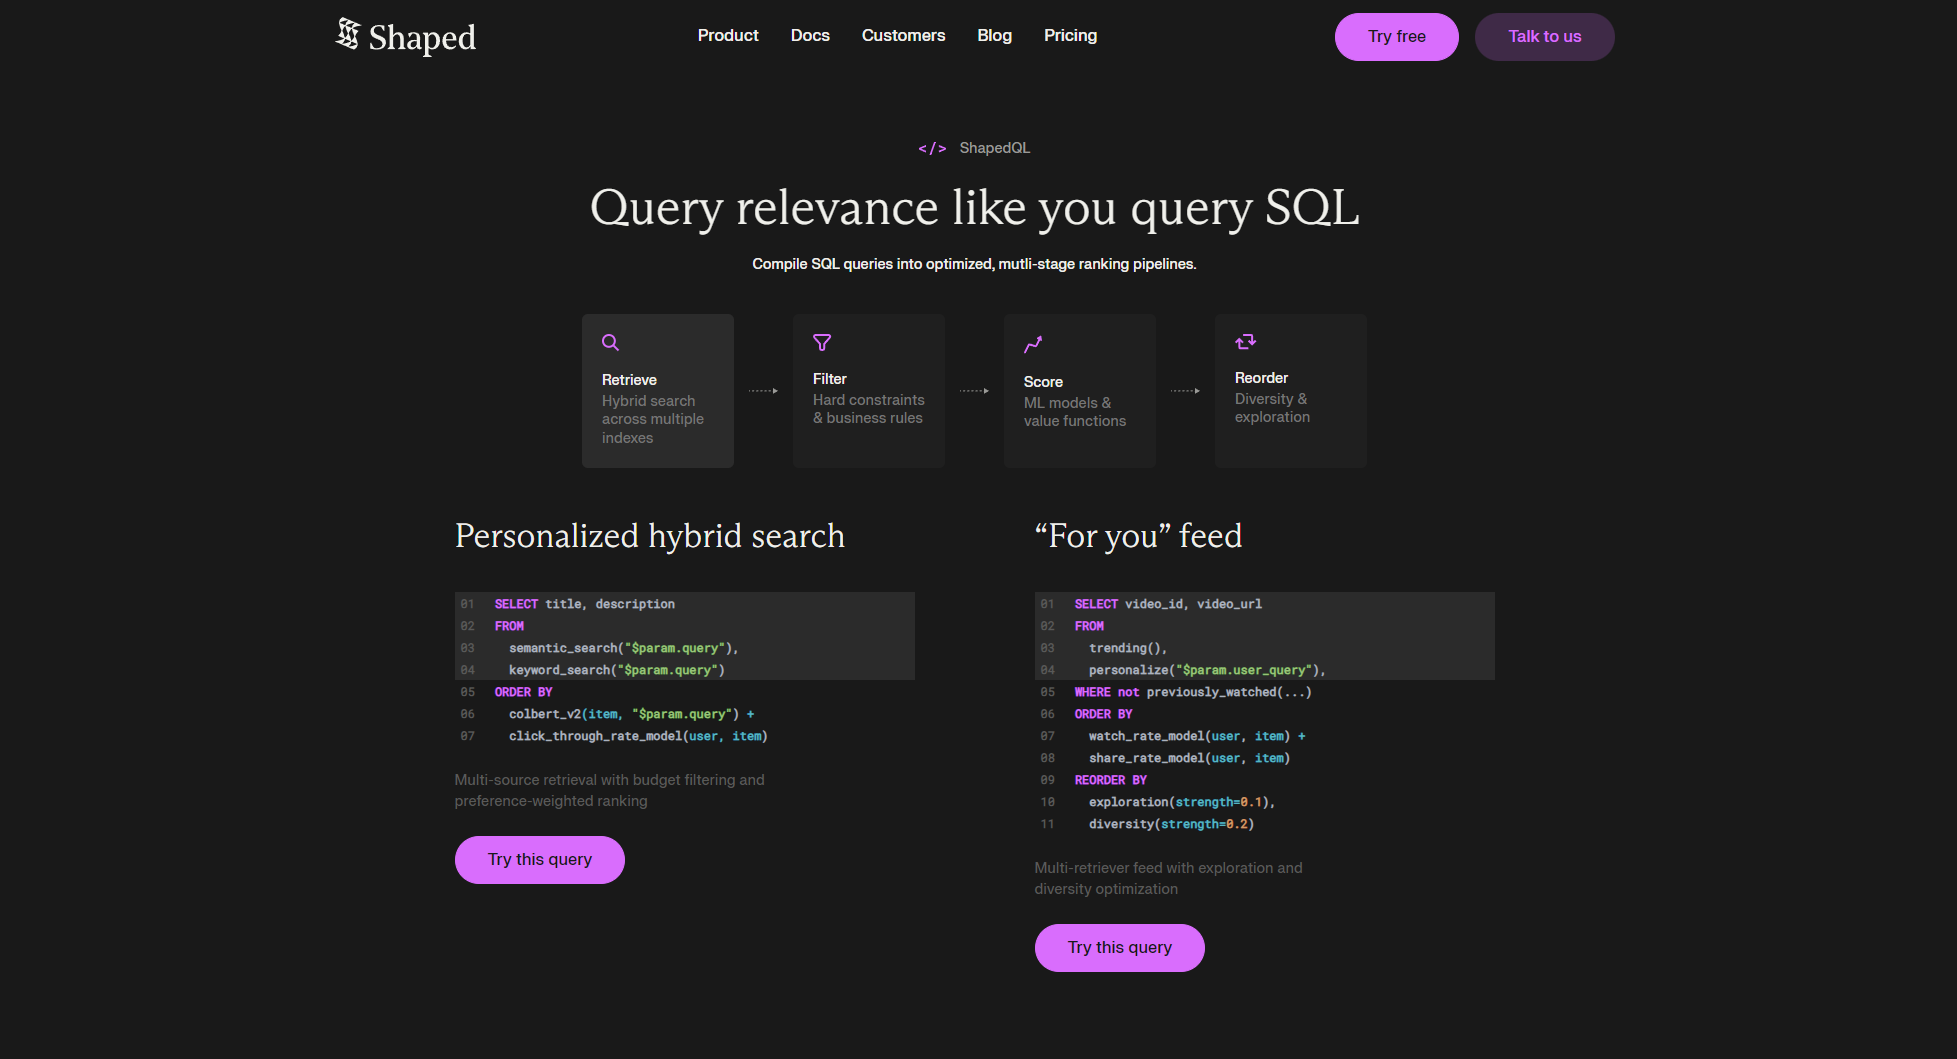The height and width of the screenshot is (1059, 1957).
Task: Click the Shaped wordmark to go home
Action: [x=422, y=38]
